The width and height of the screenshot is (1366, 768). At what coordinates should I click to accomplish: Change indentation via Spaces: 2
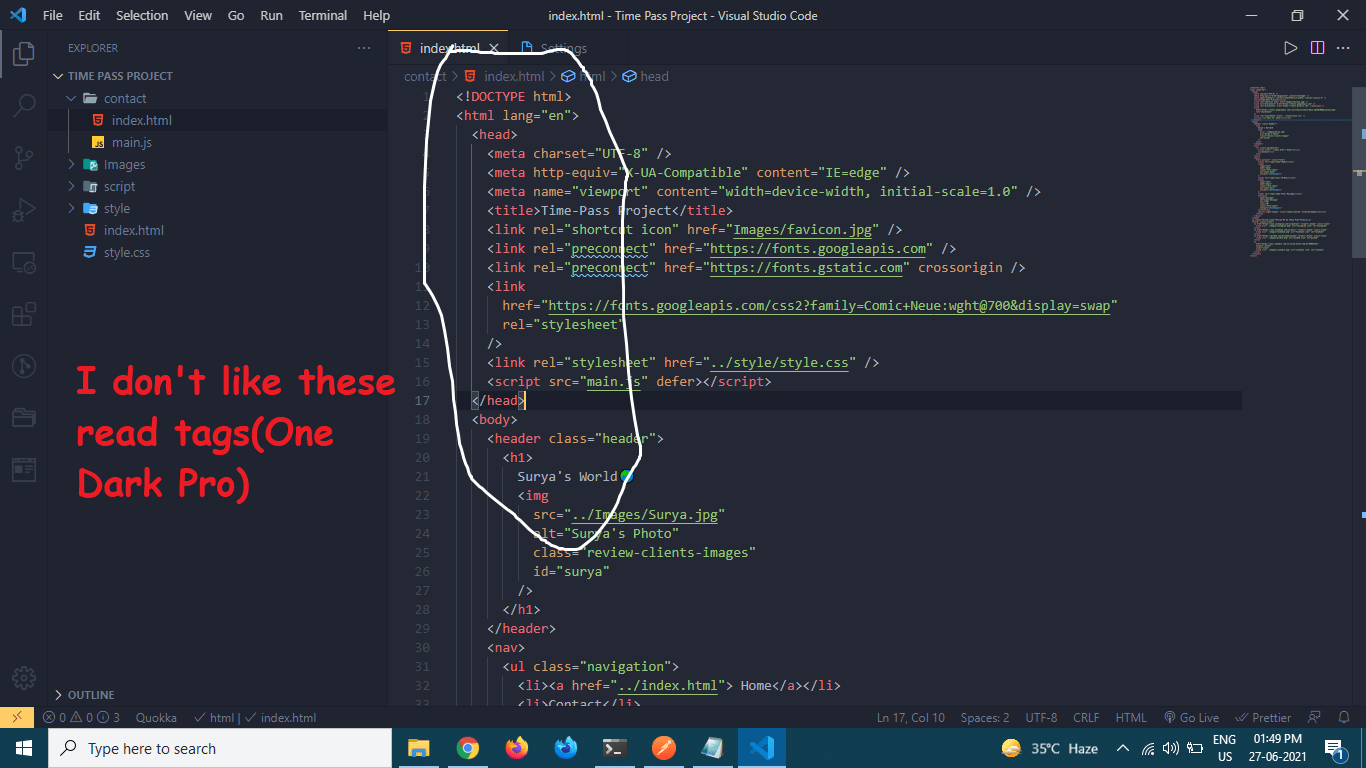point(985,718)
